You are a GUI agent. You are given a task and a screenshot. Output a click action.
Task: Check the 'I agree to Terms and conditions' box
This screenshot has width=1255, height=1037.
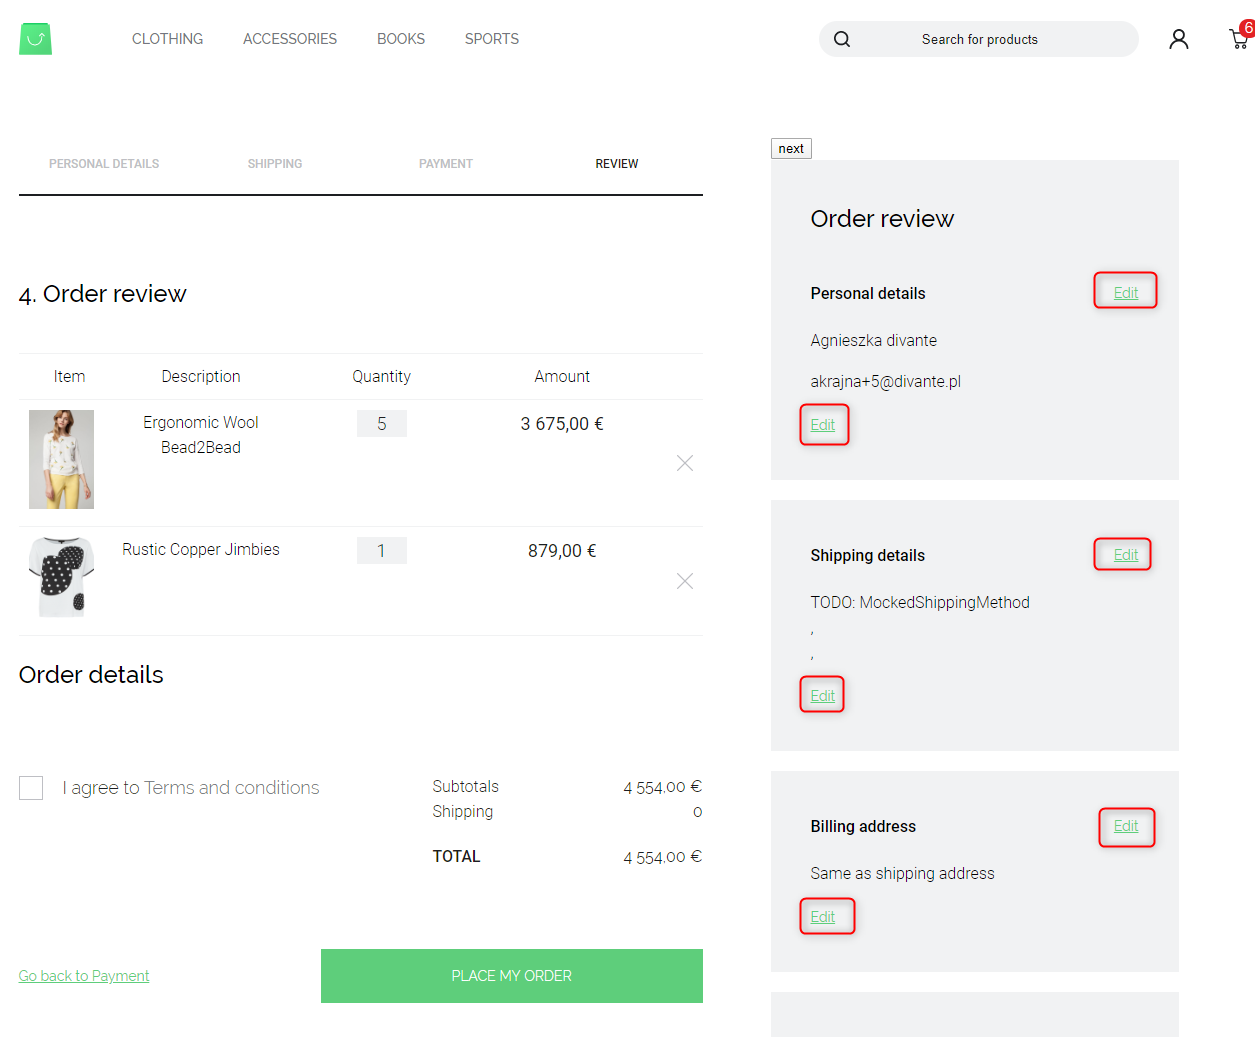[x=30, y=787]
